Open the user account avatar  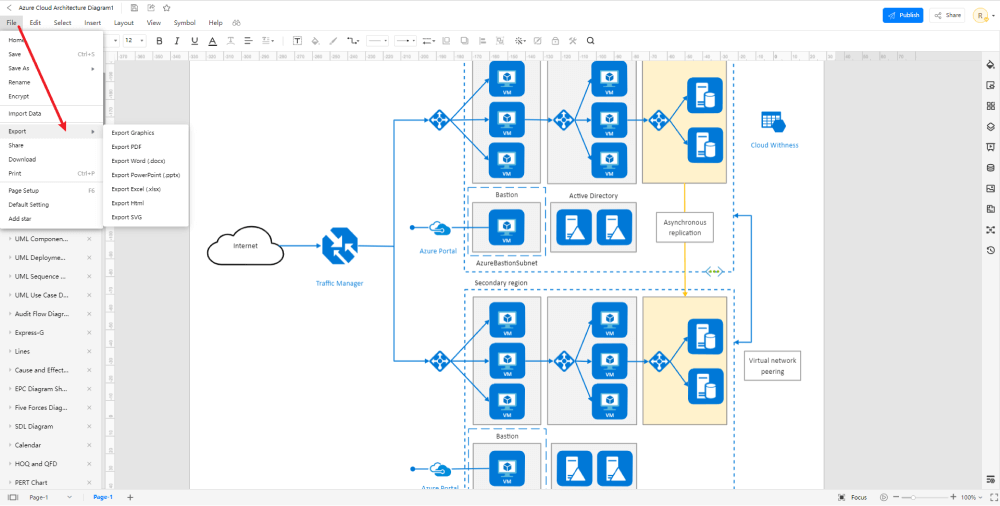[980, 15]
